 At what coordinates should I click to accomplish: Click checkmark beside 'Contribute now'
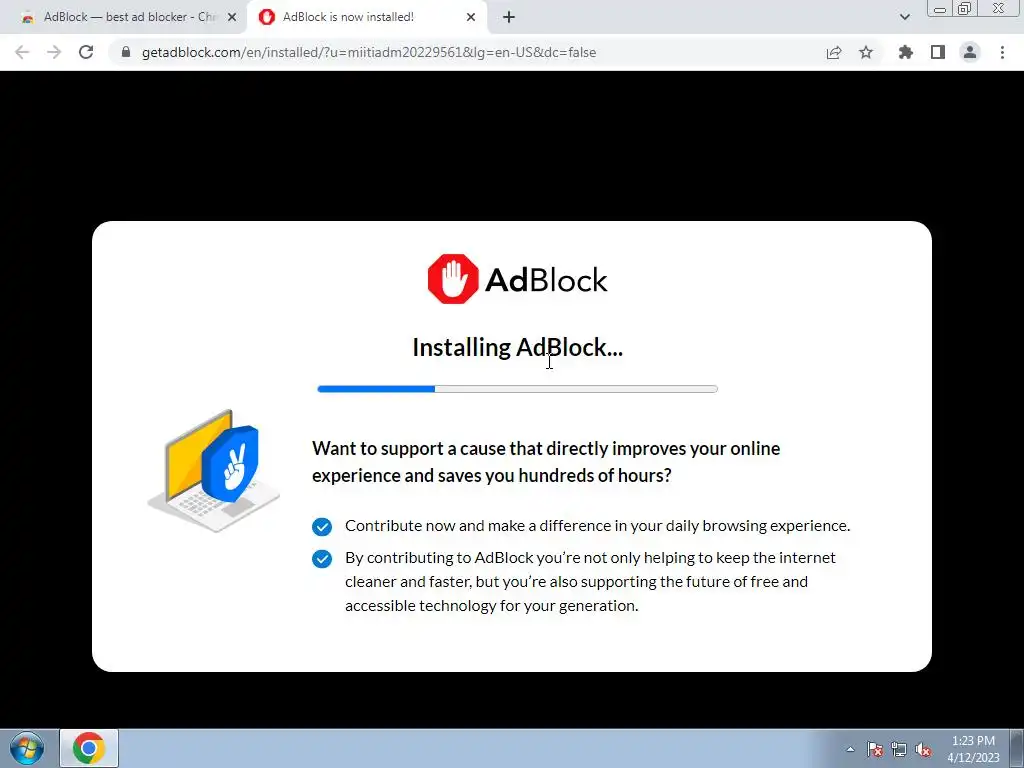point(322,526)
